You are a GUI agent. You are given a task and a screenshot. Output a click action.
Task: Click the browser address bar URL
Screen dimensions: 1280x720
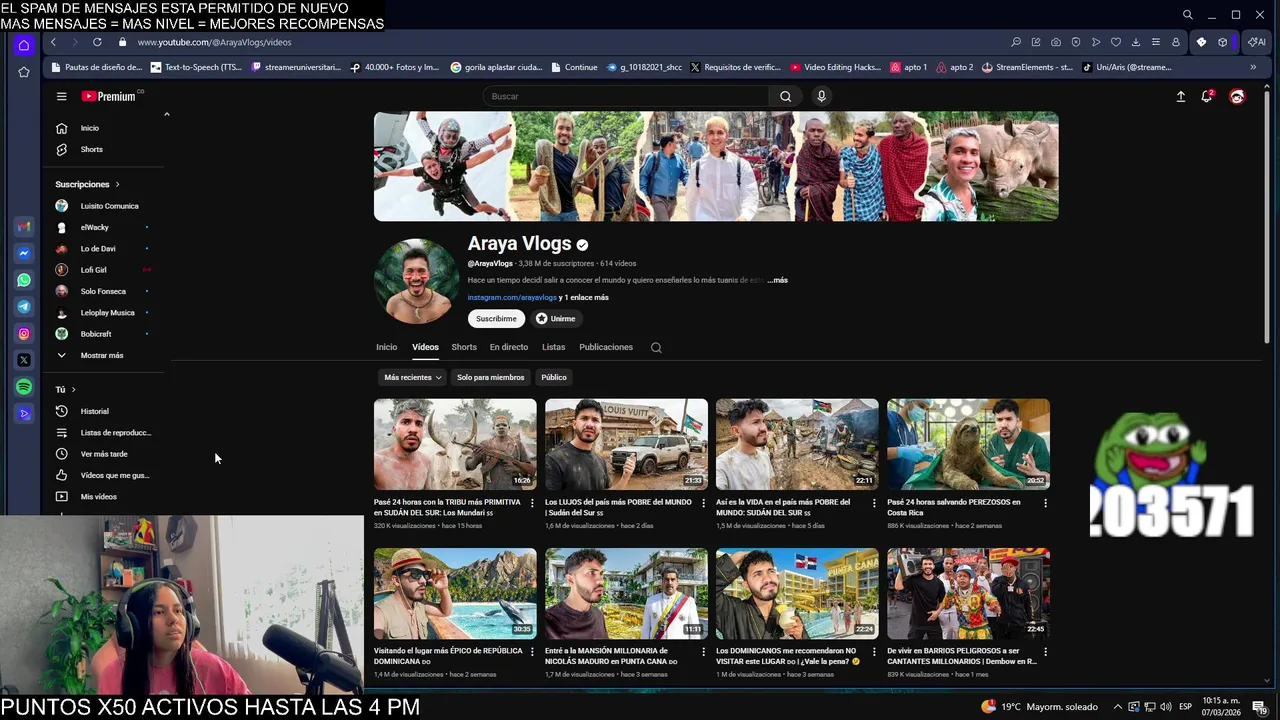[x=214, y=42]
